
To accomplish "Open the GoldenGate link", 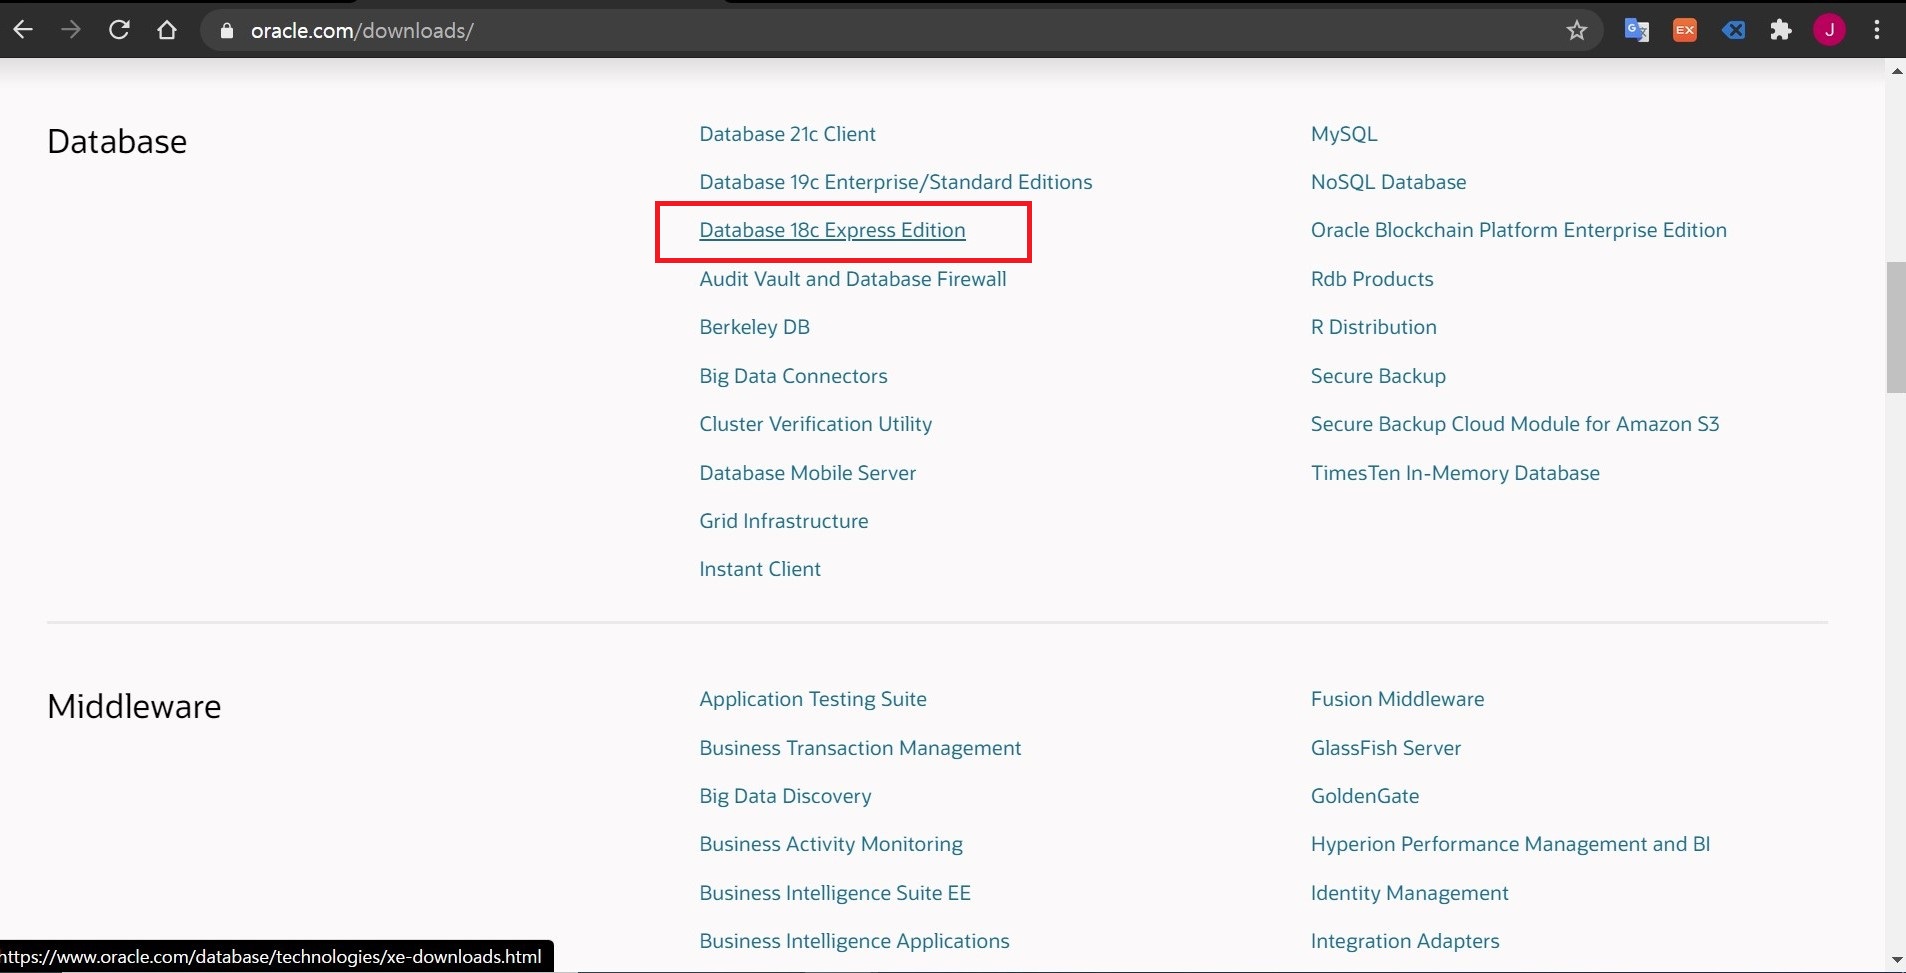I will tap(1365, 796).
